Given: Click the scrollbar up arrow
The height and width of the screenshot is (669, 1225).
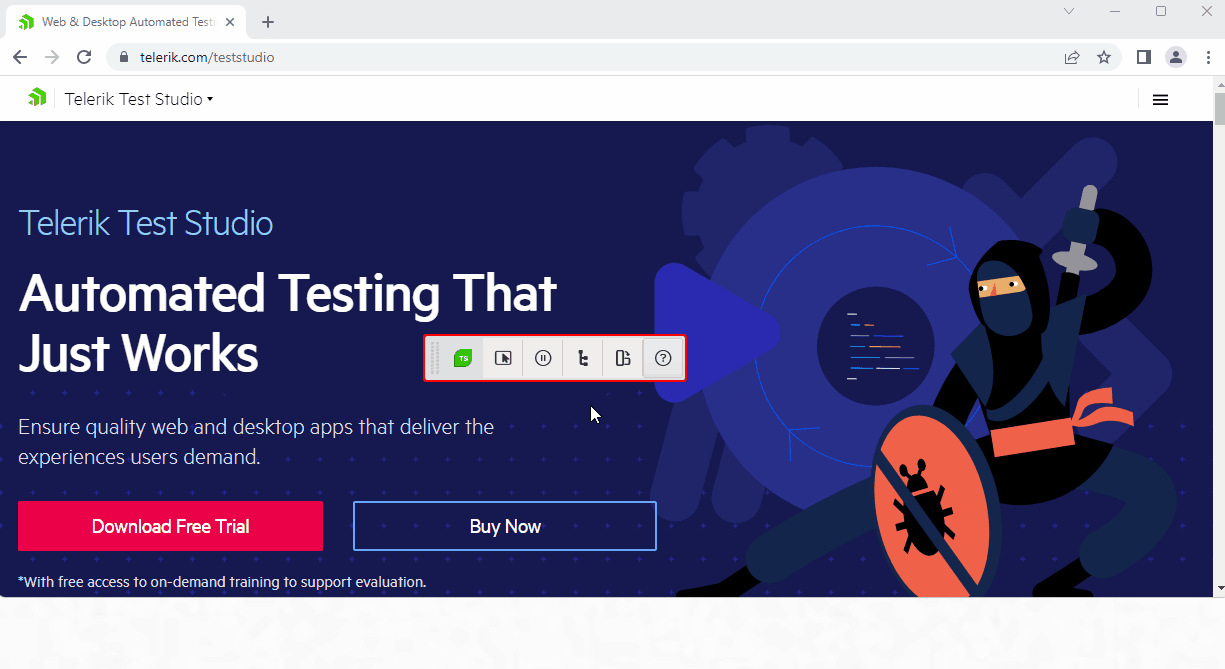Looking at the screenshot, I should tap(1219, 83).
